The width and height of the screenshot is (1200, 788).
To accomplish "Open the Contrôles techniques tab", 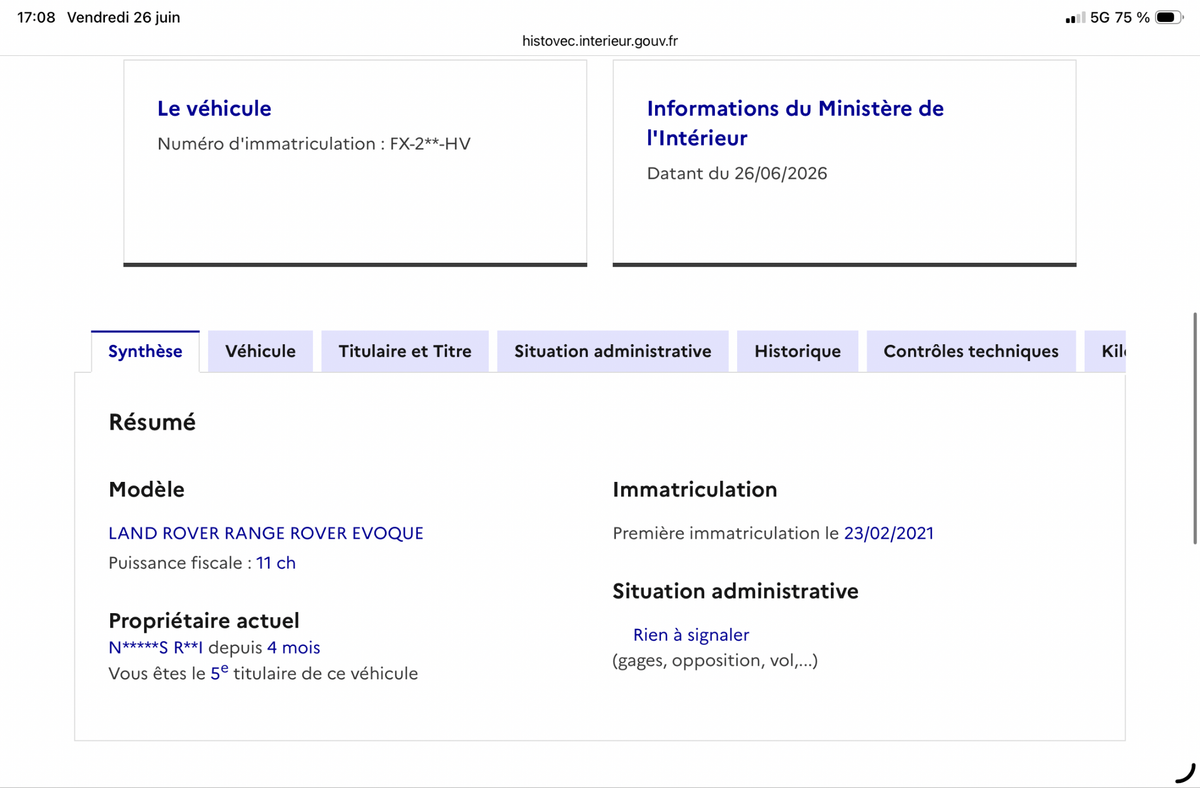I will coord(971,351).
